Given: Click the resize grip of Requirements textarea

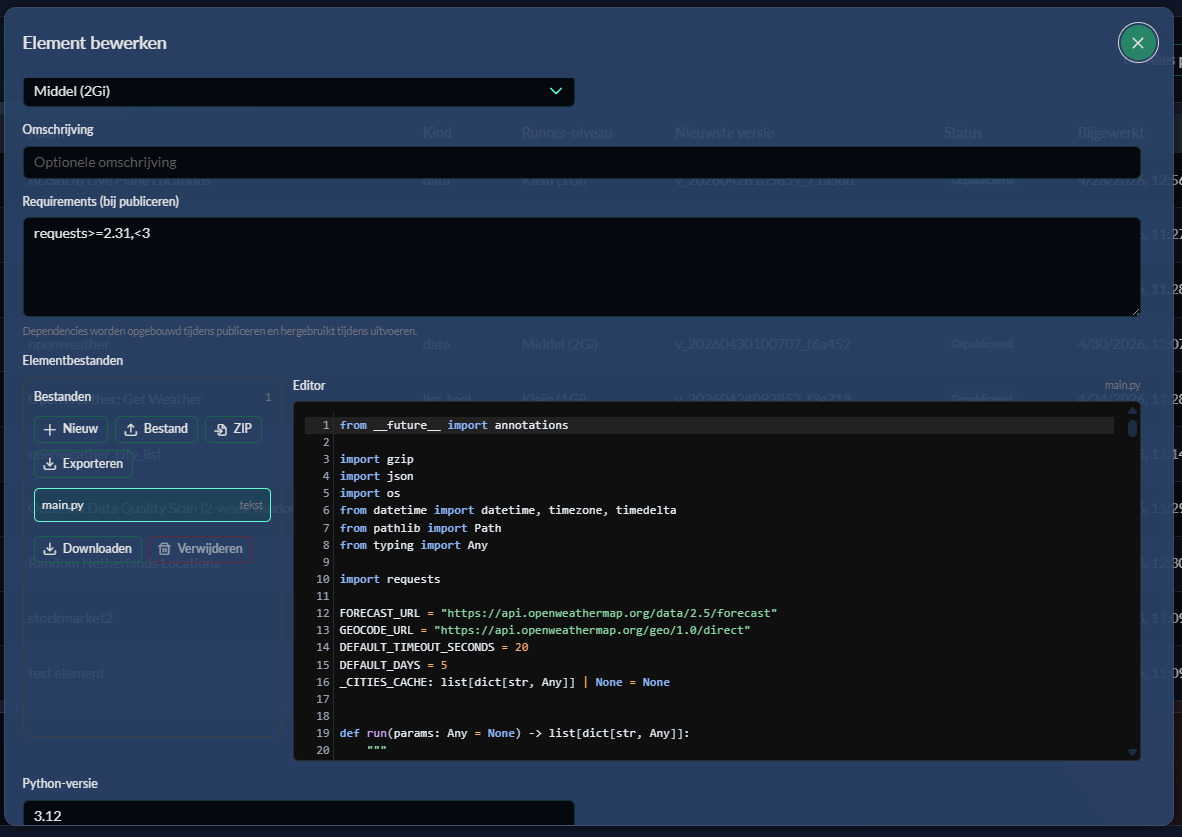Looking at the screenshot, I should 1135,311.
